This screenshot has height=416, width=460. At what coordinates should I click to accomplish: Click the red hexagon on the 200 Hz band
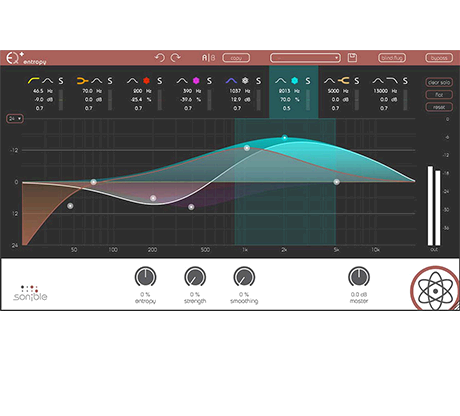[x=146, y=80]
